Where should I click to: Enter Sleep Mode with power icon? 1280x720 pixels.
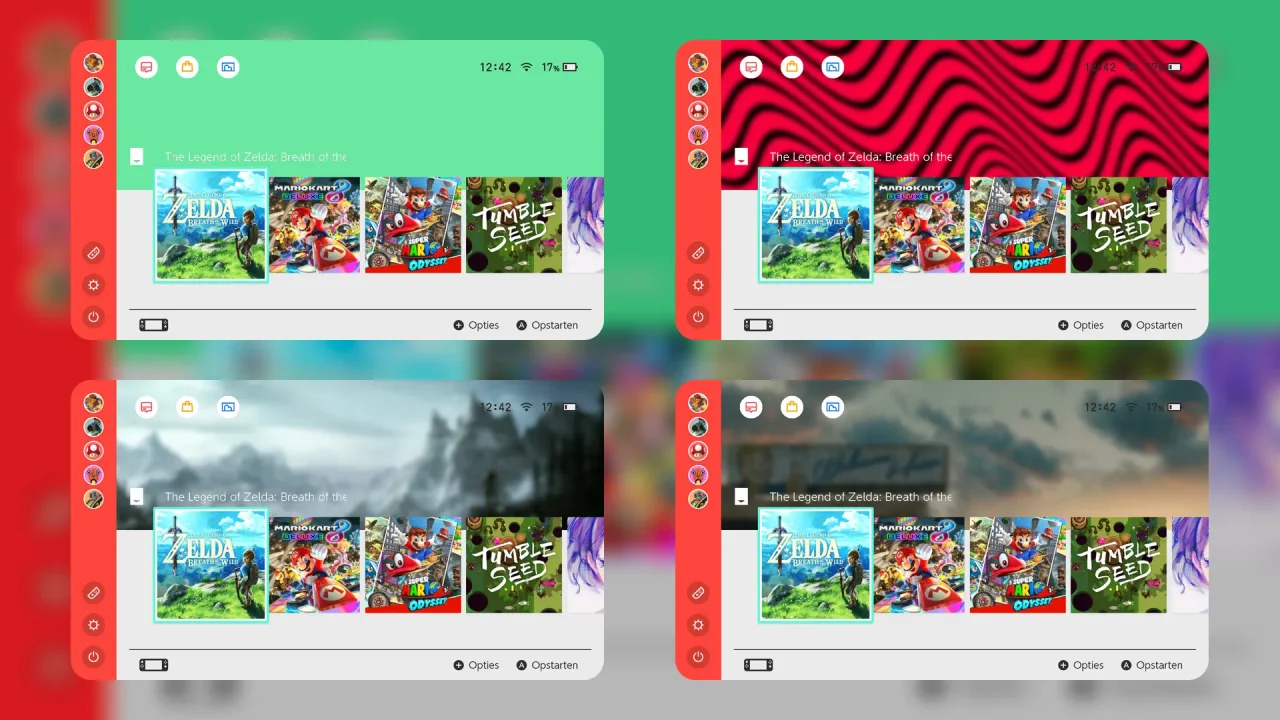(x=93, y=317)
